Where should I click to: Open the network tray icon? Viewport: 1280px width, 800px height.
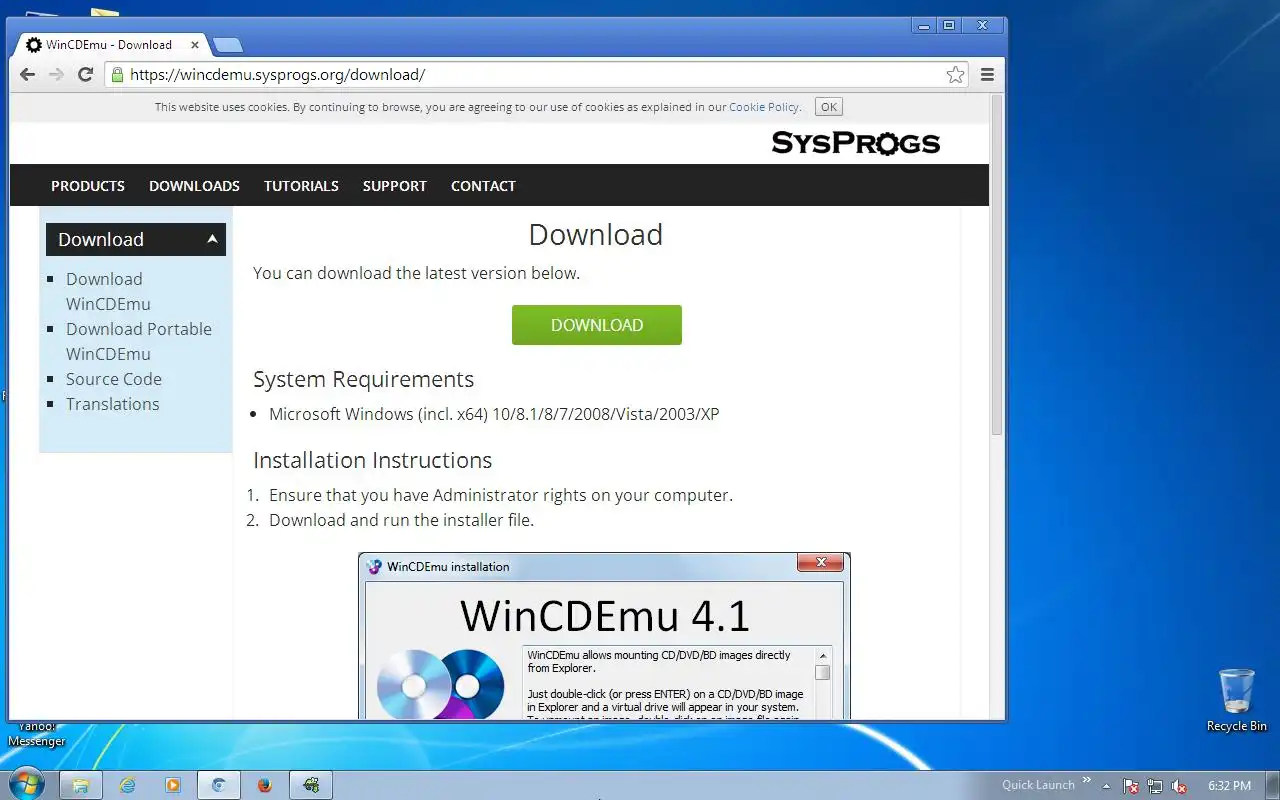1155,786
